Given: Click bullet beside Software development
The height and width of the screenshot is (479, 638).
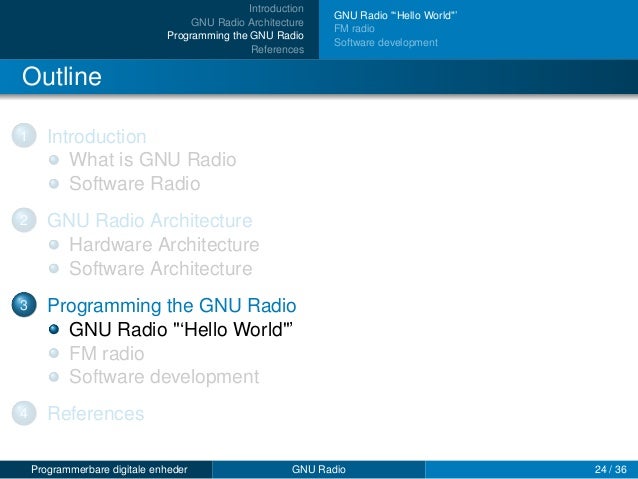Looking at the screenshot, I should [54, 377].
